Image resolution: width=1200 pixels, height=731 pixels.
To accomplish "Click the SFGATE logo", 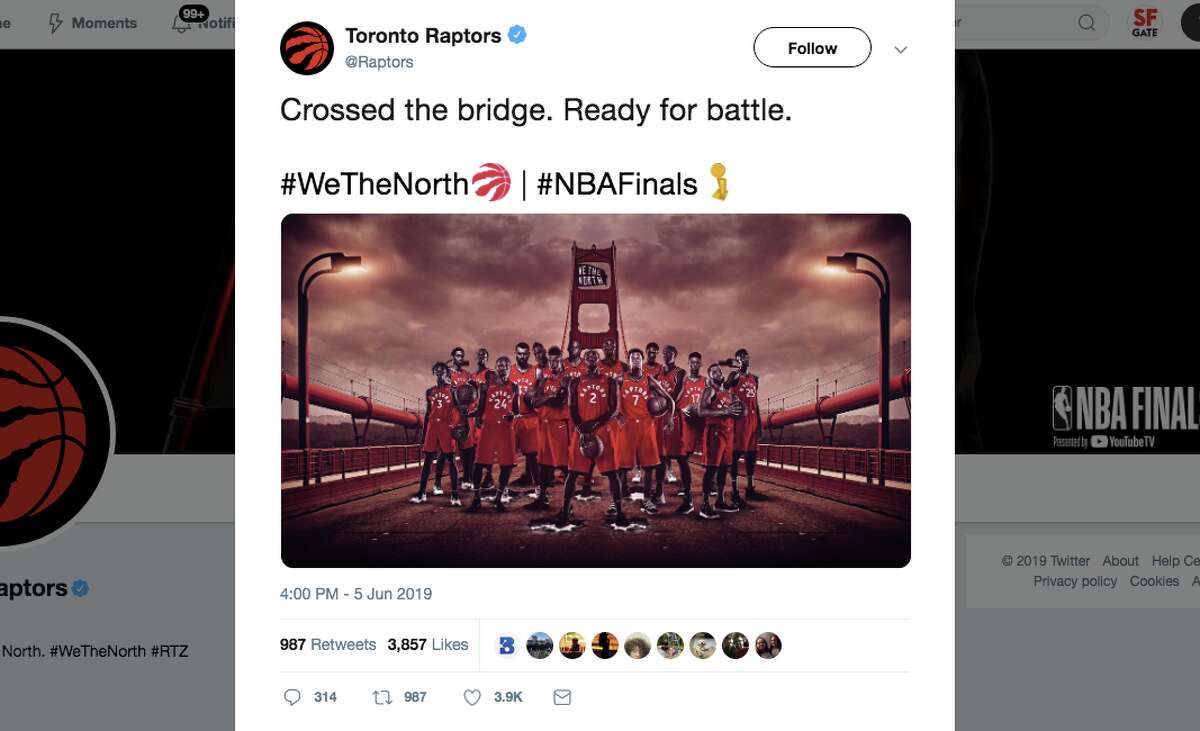I will (x=1144, y=22).
